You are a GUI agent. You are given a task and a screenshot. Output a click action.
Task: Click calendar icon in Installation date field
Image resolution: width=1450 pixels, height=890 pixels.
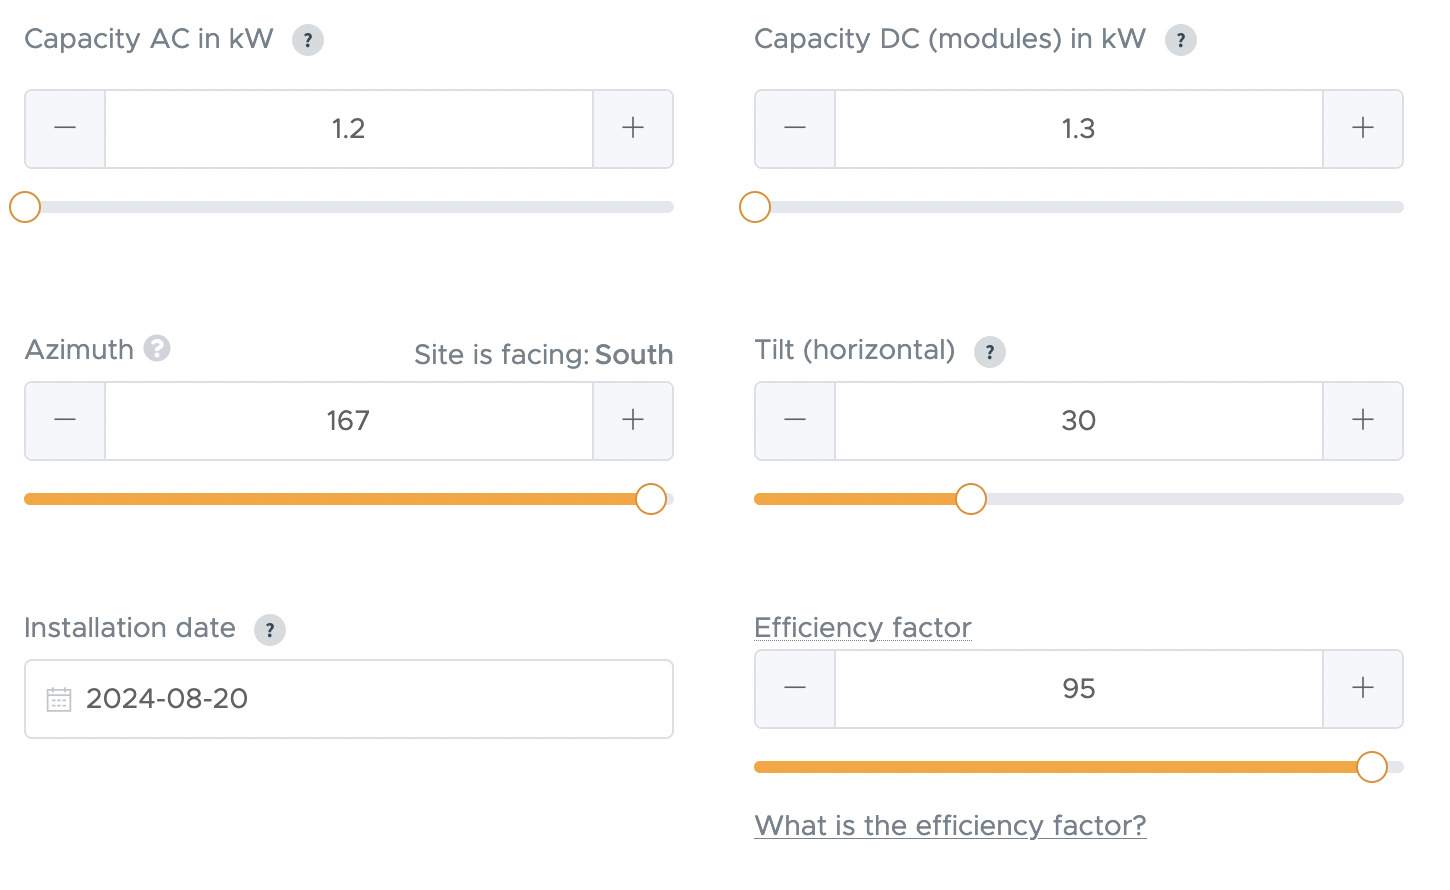[59, 699]
